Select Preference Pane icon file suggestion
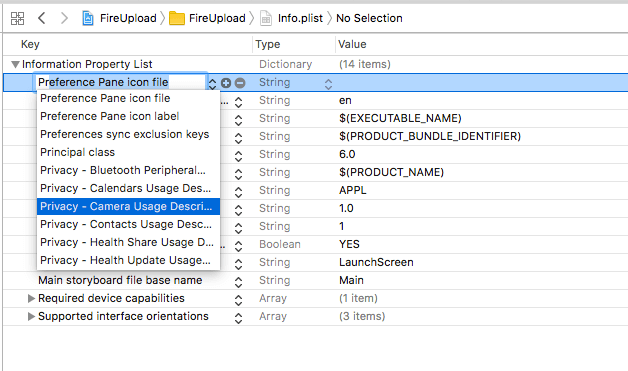Viewport: 628px width, 371px height. (x=128, y=98)
